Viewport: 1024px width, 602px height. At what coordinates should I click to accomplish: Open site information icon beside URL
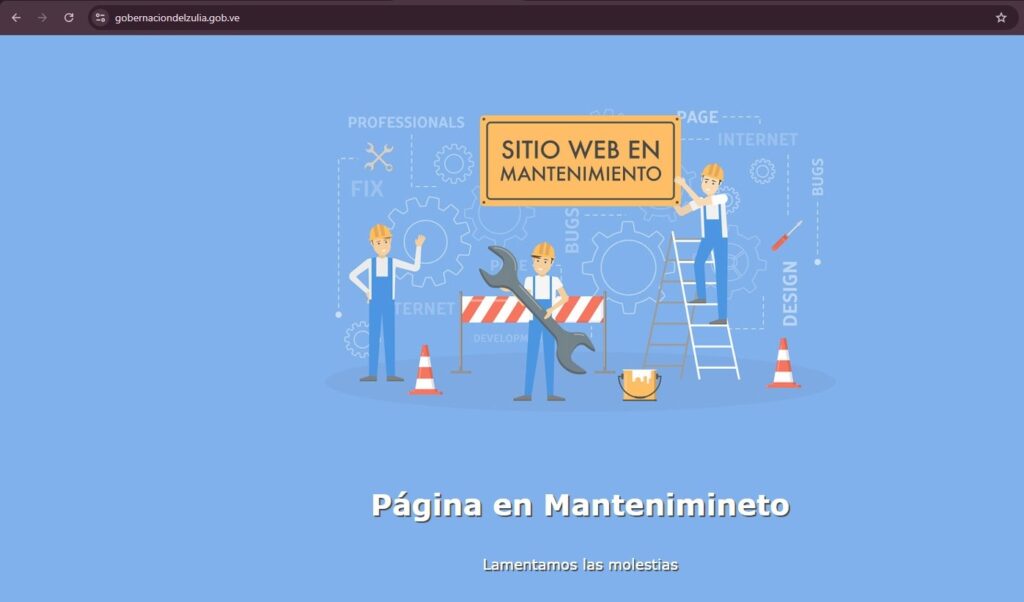tap(100, 17)
